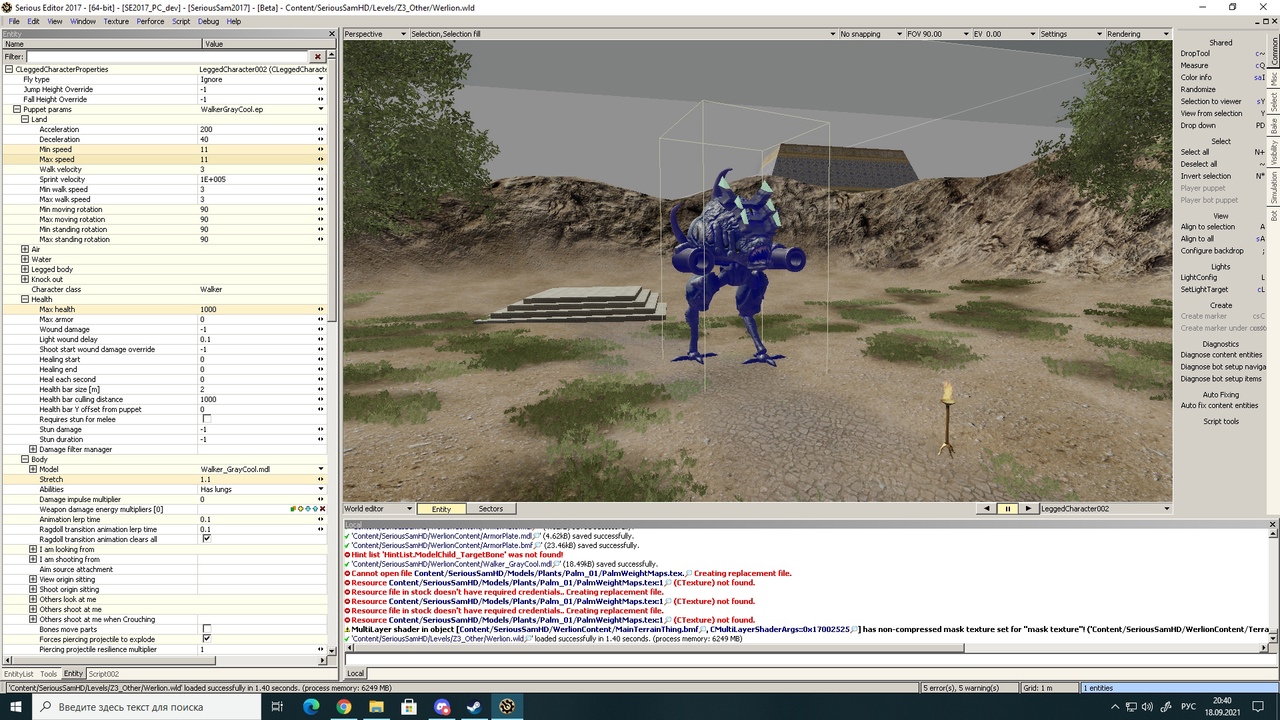Expand the Knock out section
The image size is (1280, 720).
(25, 279)
